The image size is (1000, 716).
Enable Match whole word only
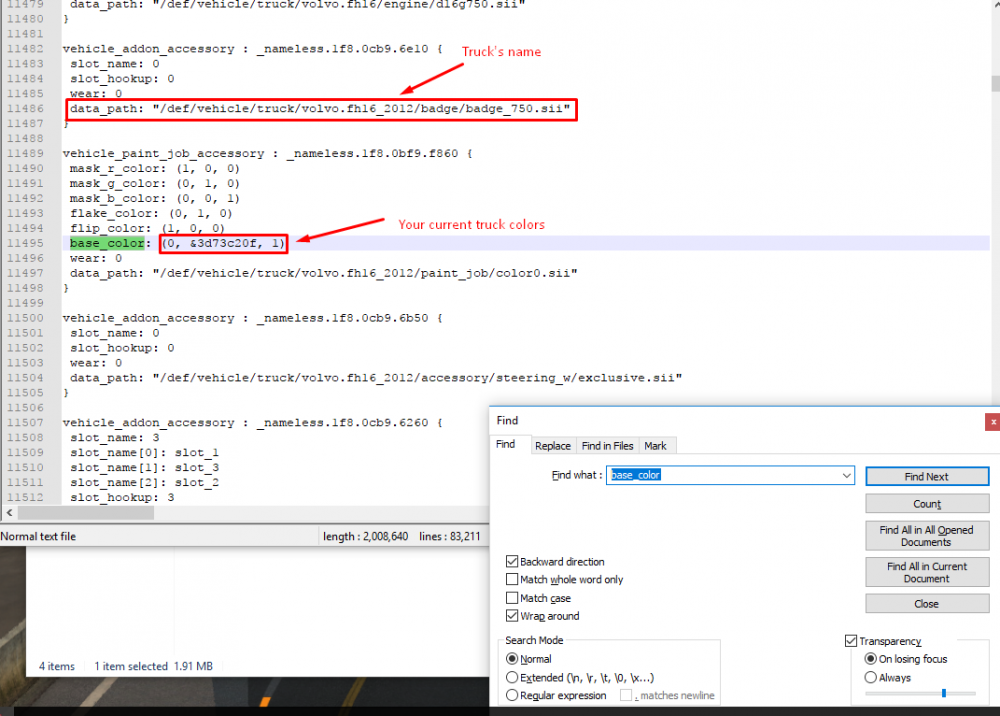pyautogui.click(x=513, y=580)
